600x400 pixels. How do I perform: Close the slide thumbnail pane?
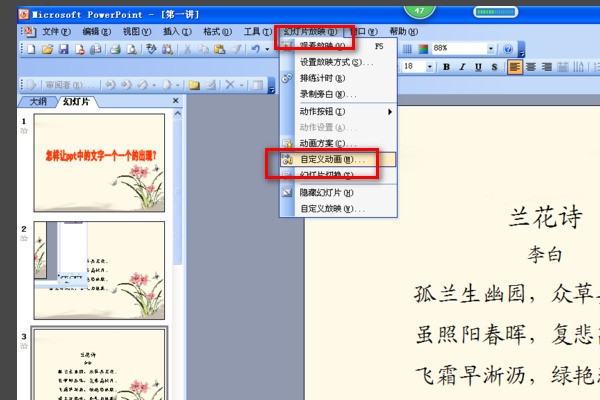coord(176,101)
